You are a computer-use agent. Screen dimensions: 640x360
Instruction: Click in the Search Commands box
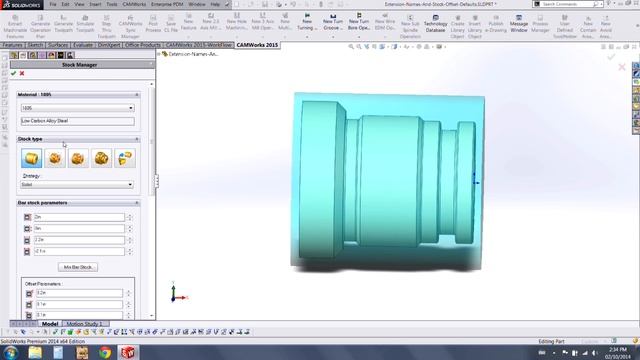point(568,4)
